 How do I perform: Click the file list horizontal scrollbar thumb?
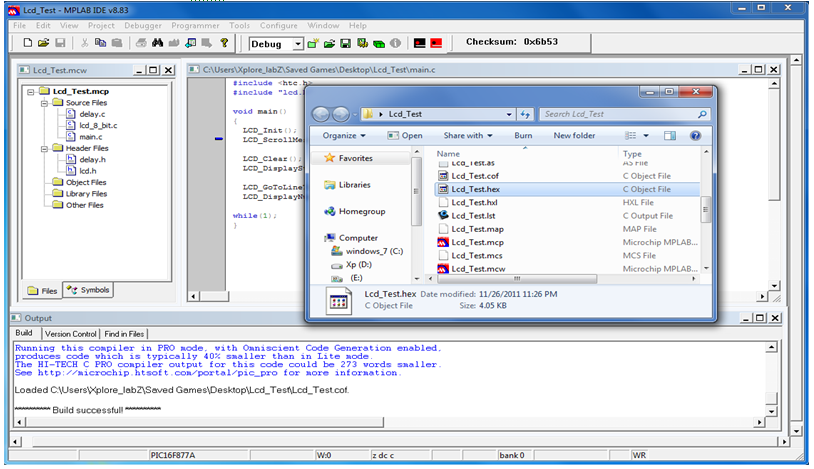click(x=517, y=279)
